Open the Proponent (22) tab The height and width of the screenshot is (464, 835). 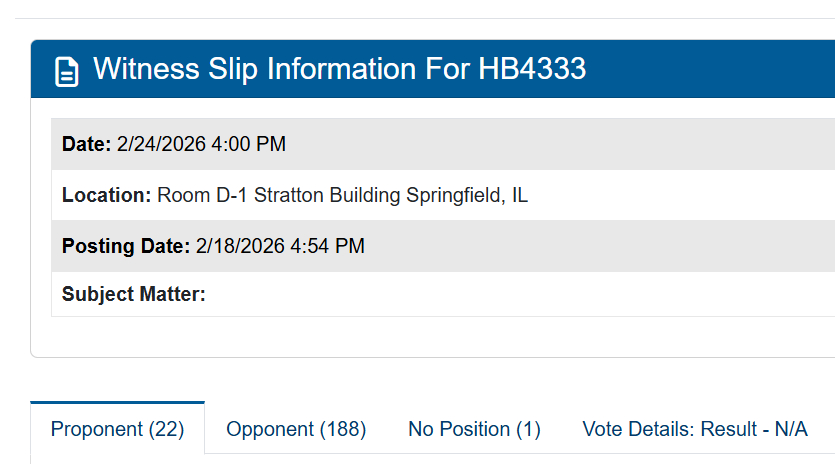pyautogui.click(x=117, y=430)
